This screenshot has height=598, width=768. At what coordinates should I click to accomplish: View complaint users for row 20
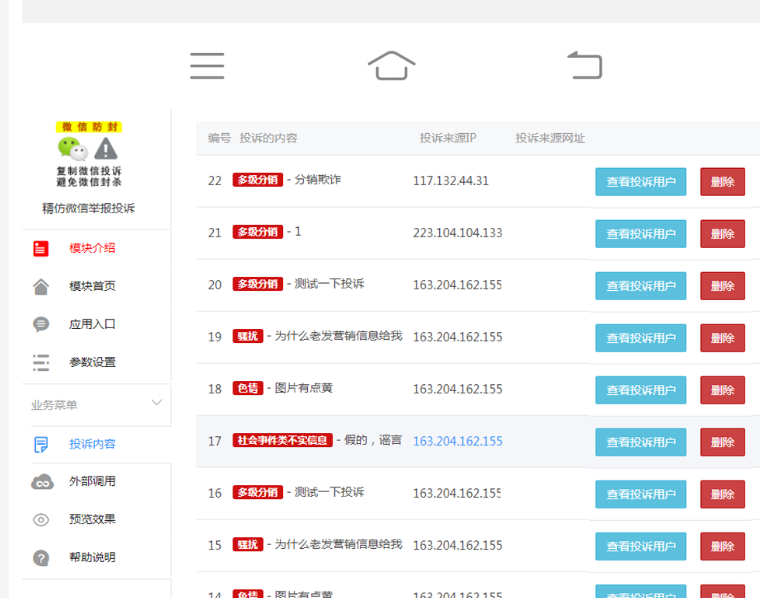pyautogui.click(x=641, y=286)
